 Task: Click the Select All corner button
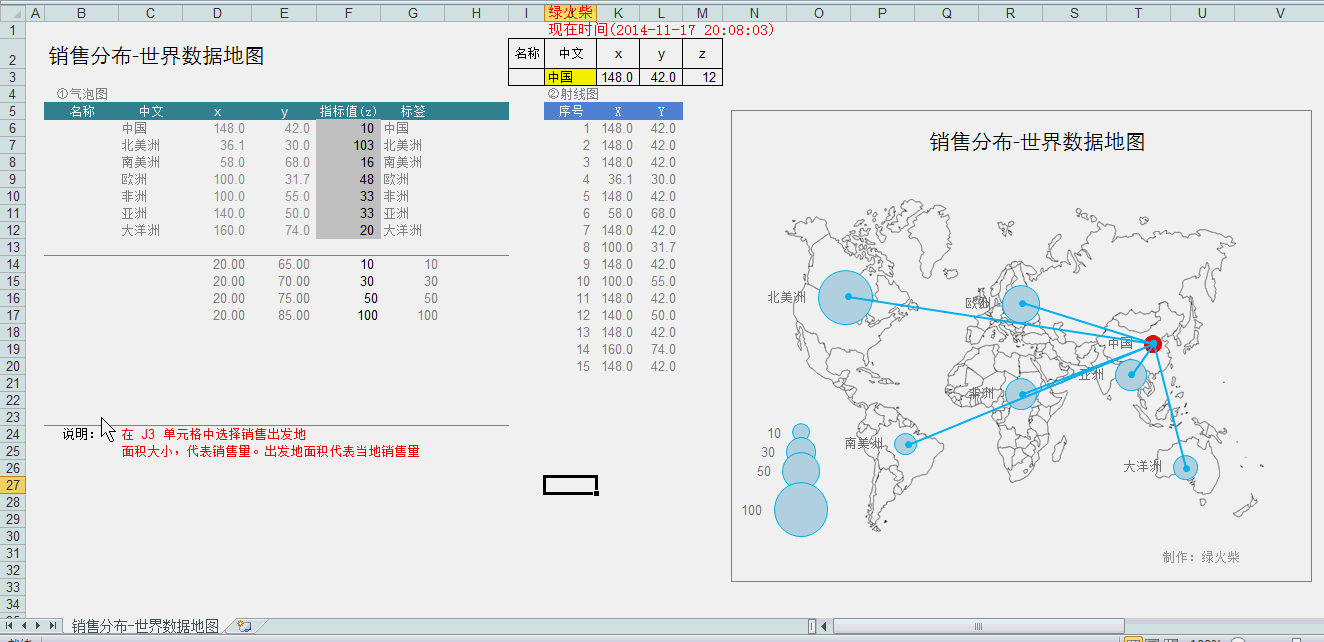tap(12, 13)
